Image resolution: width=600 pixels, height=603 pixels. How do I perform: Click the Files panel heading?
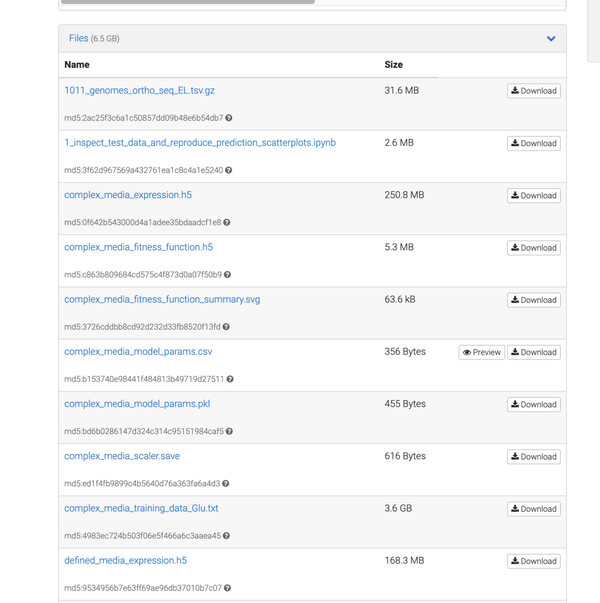(x=79, y=39)
